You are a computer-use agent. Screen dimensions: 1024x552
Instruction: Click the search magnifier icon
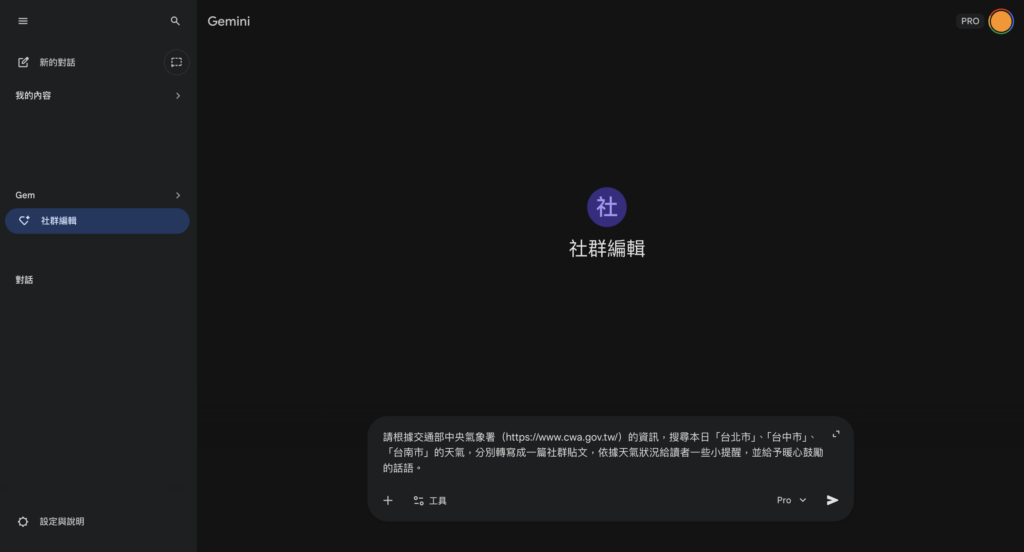175,21
